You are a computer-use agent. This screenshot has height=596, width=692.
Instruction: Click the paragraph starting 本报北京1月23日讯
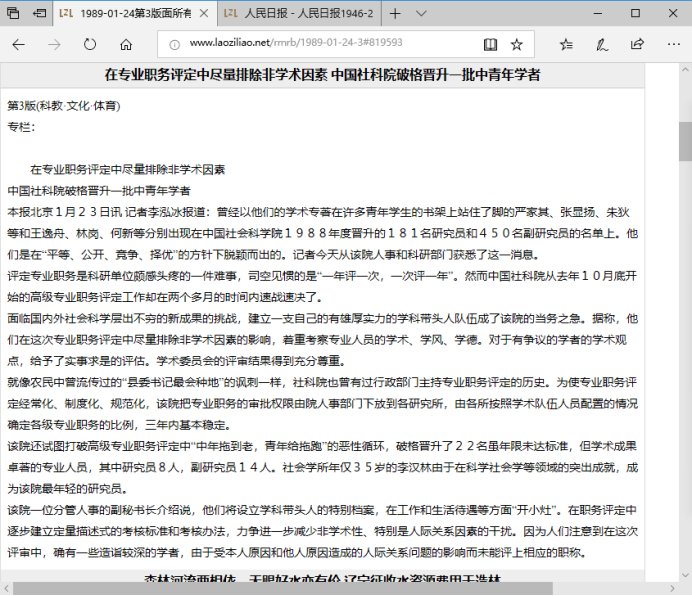pyautogui.click(x=323, y=234)
